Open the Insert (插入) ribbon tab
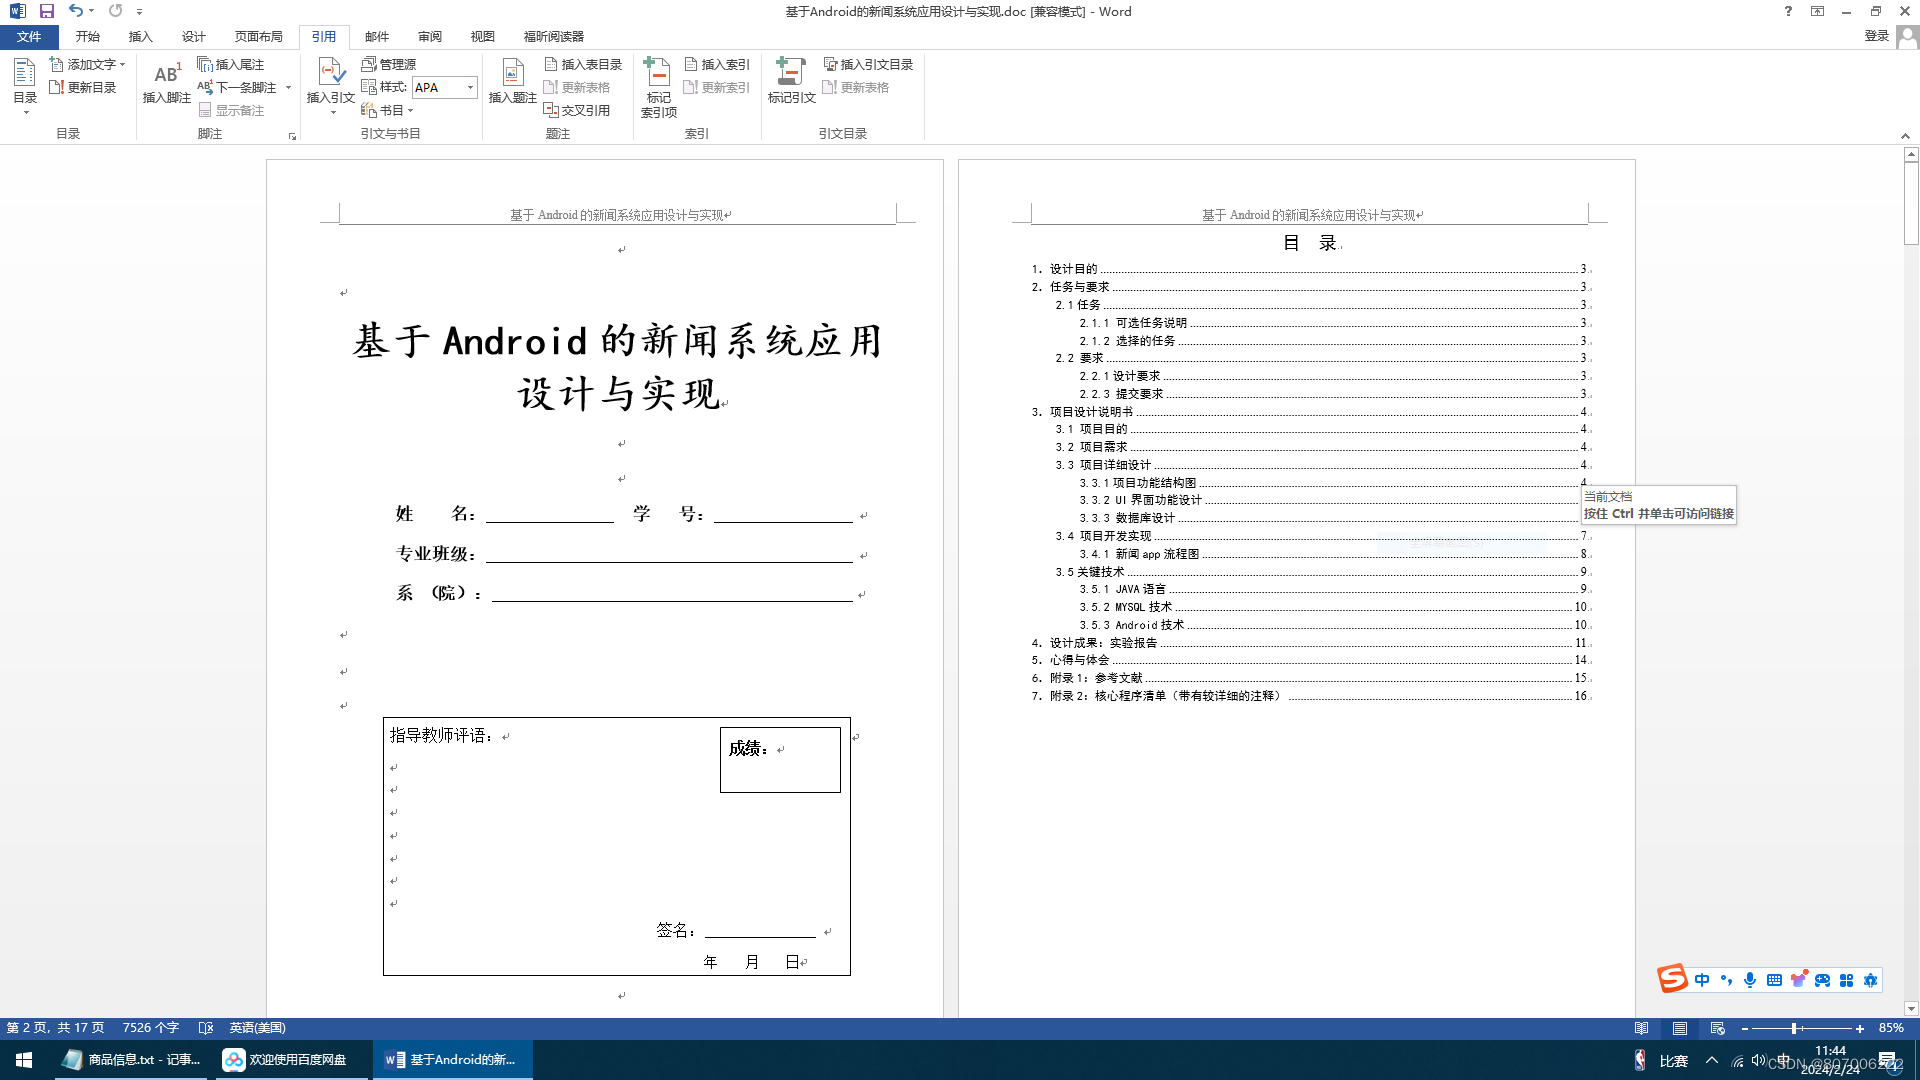1920x1080 pixels. 140,37
